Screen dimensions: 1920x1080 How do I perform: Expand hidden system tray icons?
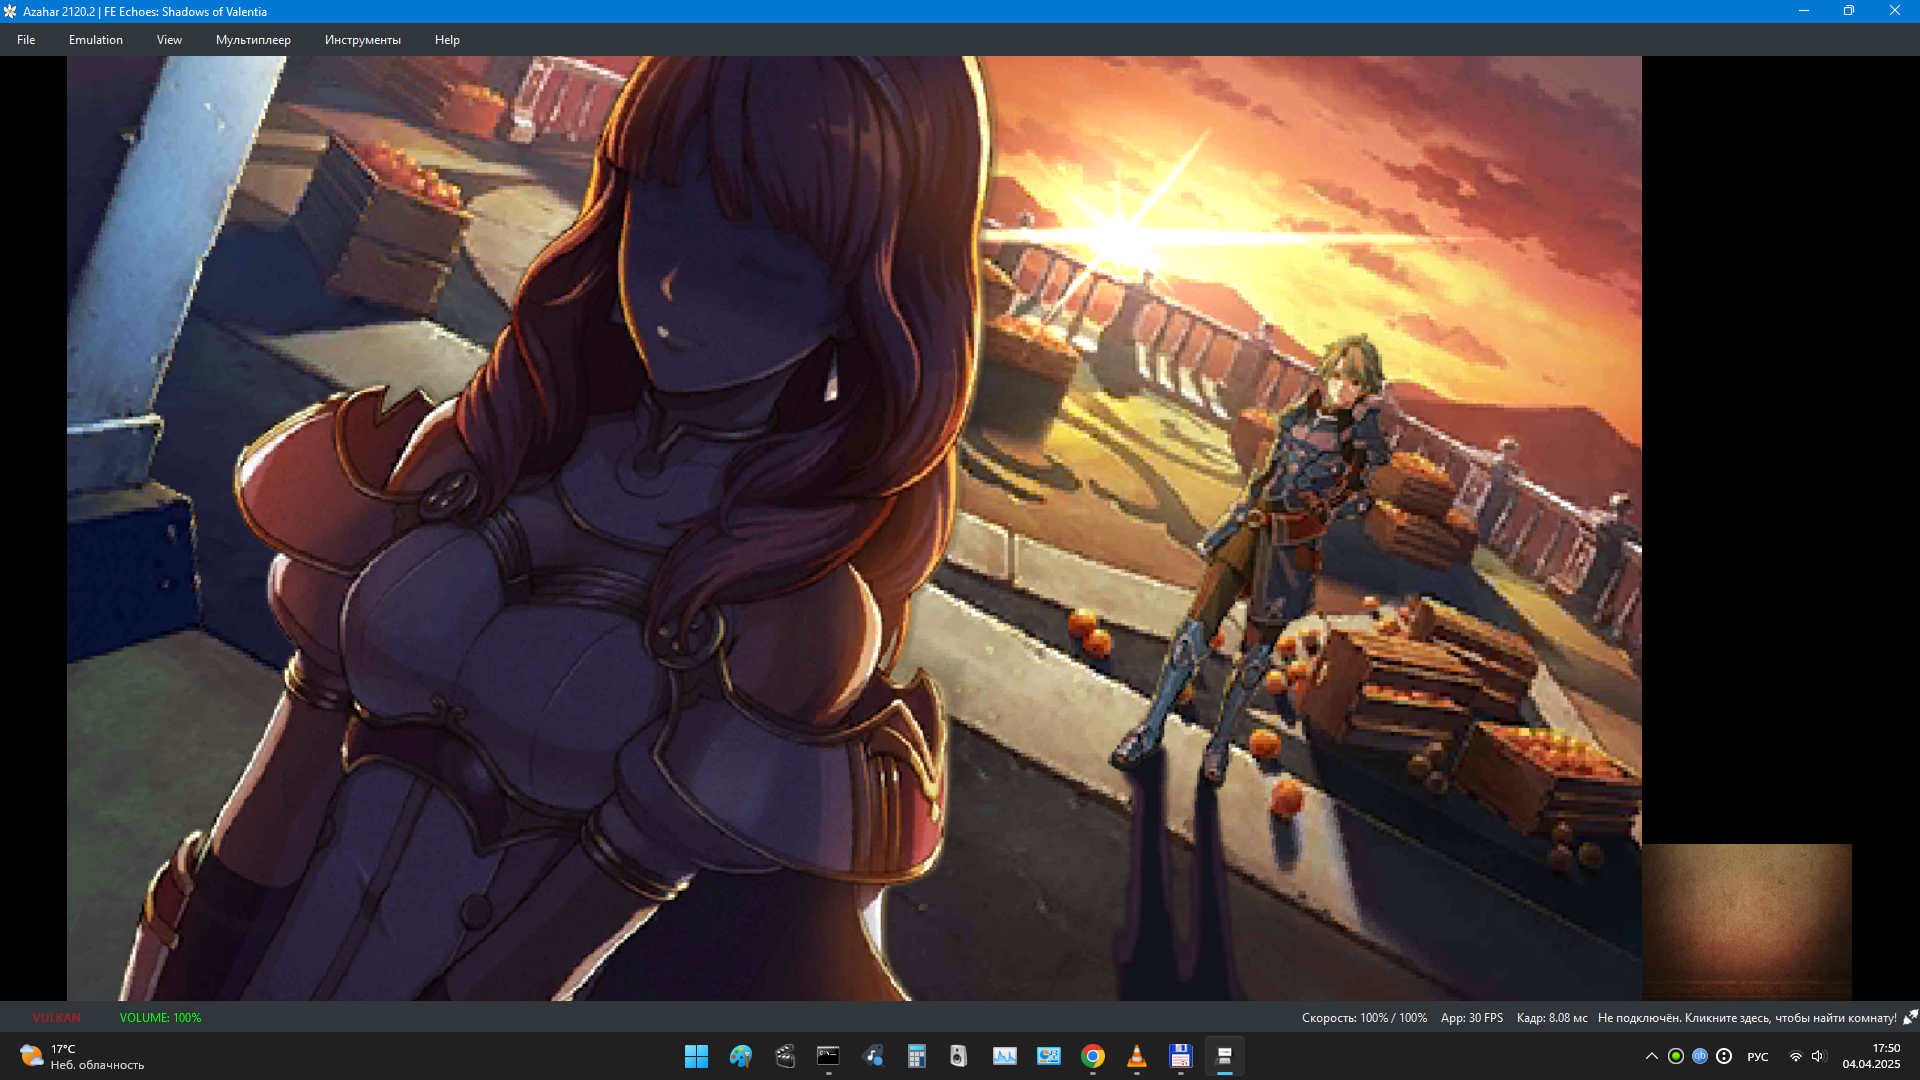point(1651,1056)
